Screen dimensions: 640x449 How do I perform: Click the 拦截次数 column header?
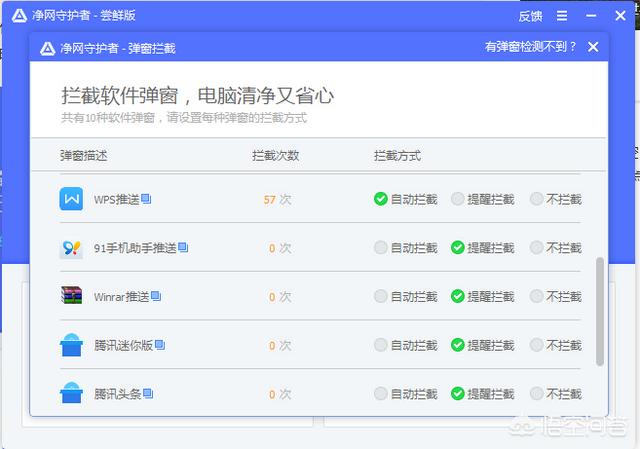click(x=276, y=156)
